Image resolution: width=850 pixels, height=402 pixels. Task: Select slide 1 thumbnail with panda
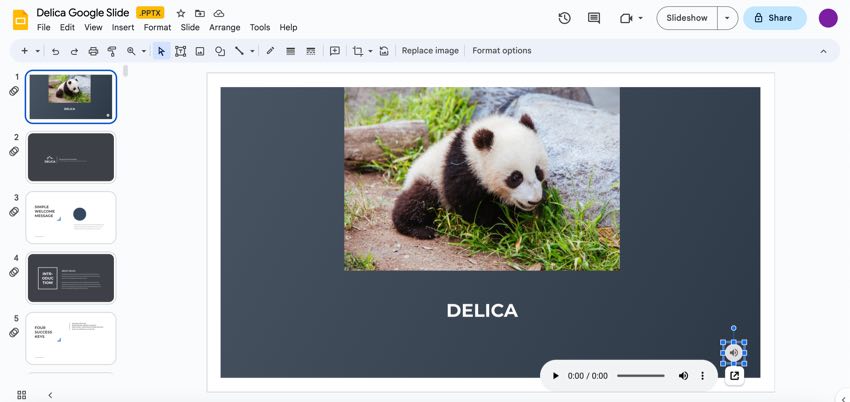coord(70,96)
